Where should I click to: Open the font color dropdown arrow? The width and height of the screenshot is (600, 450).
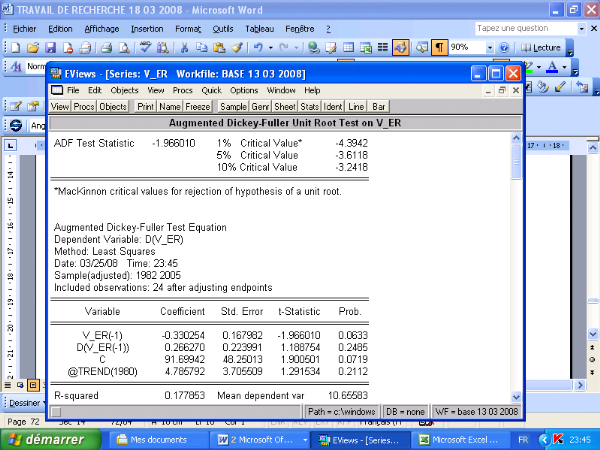[566, 67]
